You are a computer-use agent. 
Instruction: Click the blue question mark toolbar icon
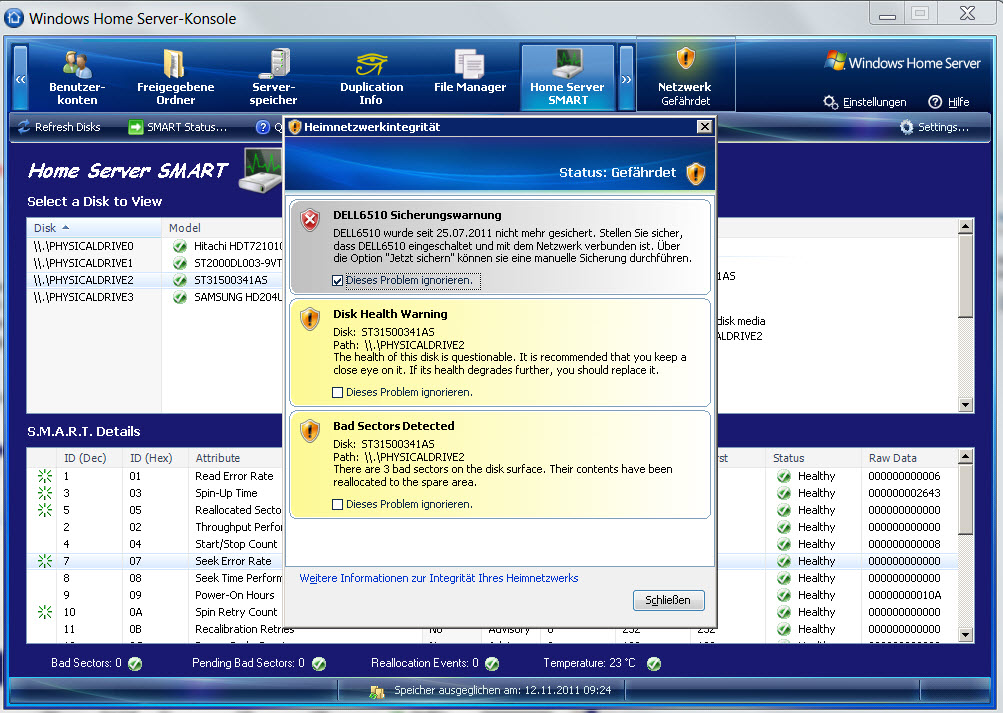262,127
